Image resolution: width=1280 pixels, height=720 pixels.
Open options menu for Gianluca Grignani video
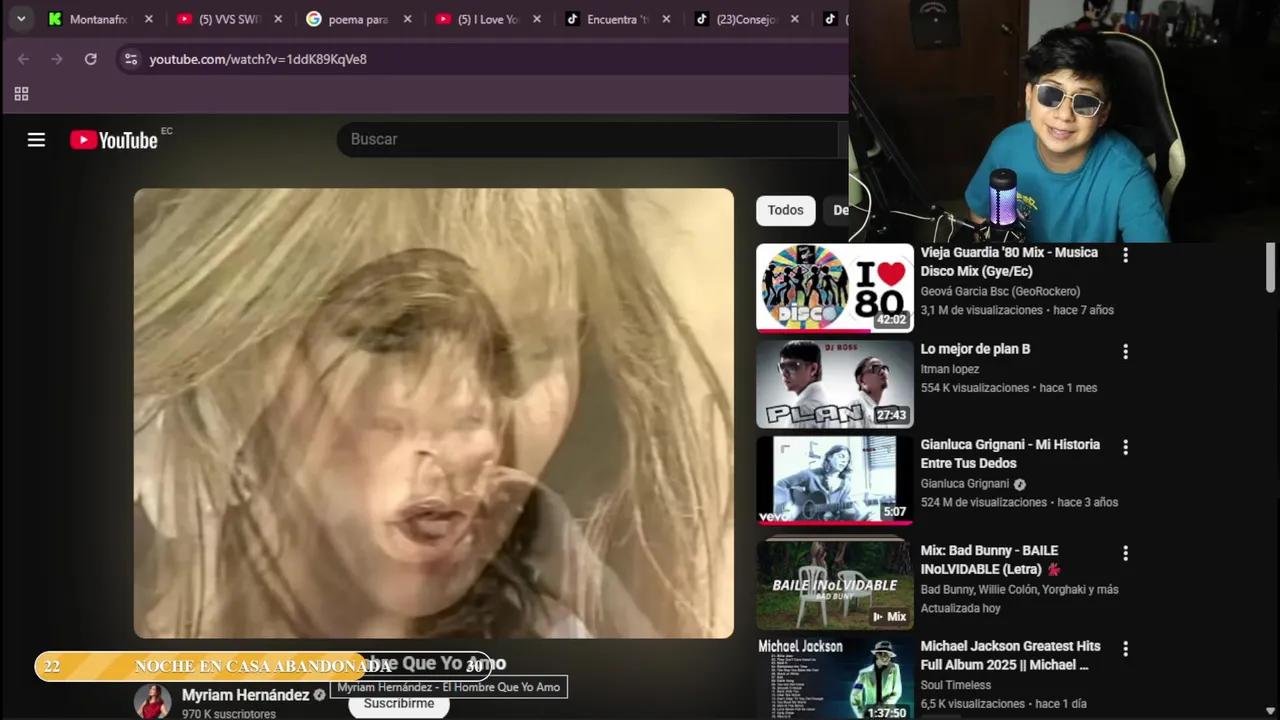pos(1125,447)
